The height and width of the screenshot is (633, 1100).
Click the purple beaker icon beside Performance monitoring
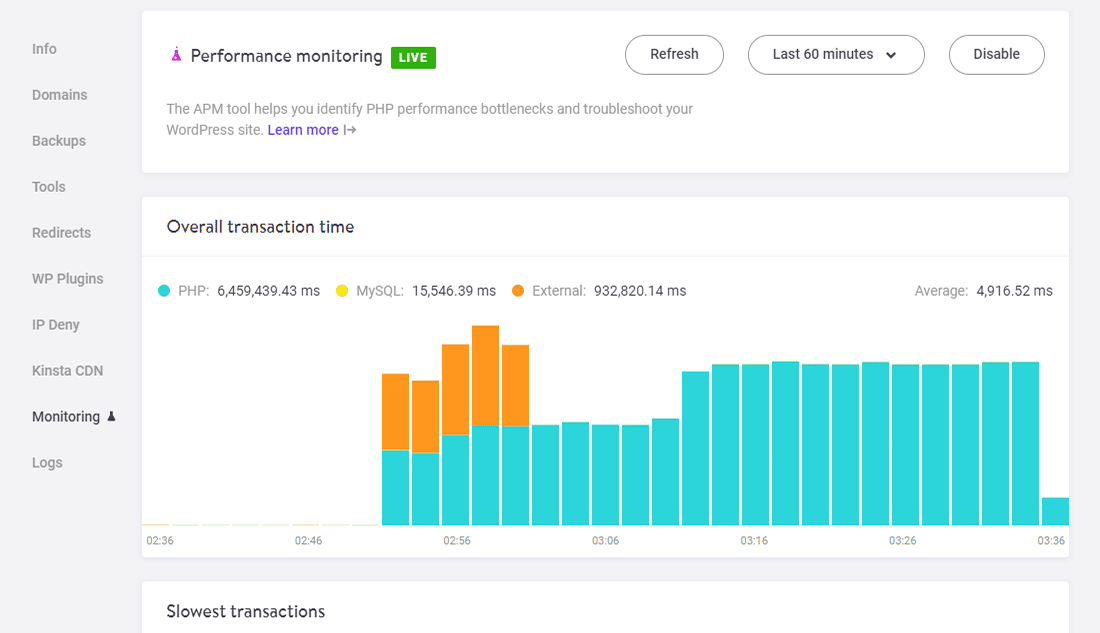coord(174,55)
